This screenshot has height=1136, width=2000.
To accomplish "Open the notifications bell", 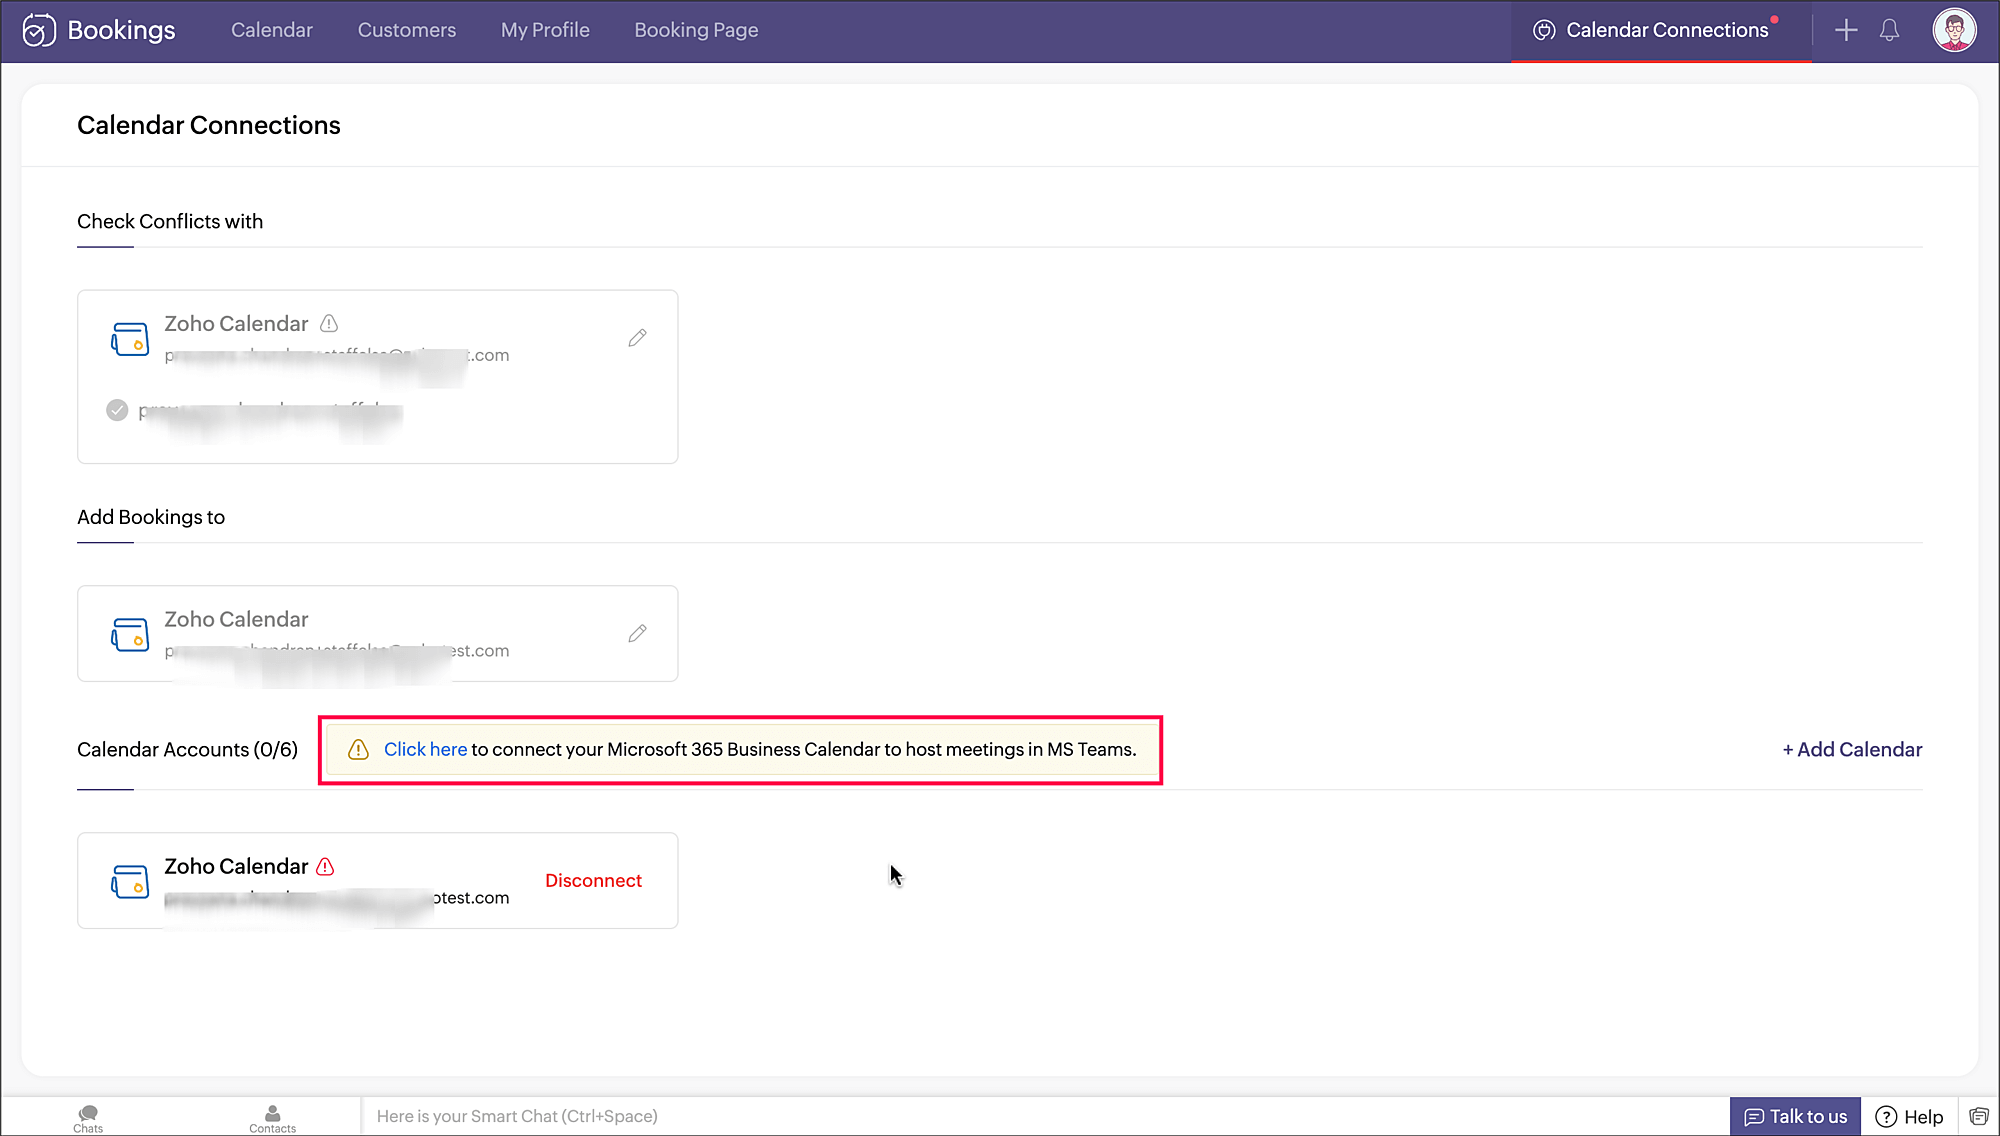I will tap(1889, 30).
